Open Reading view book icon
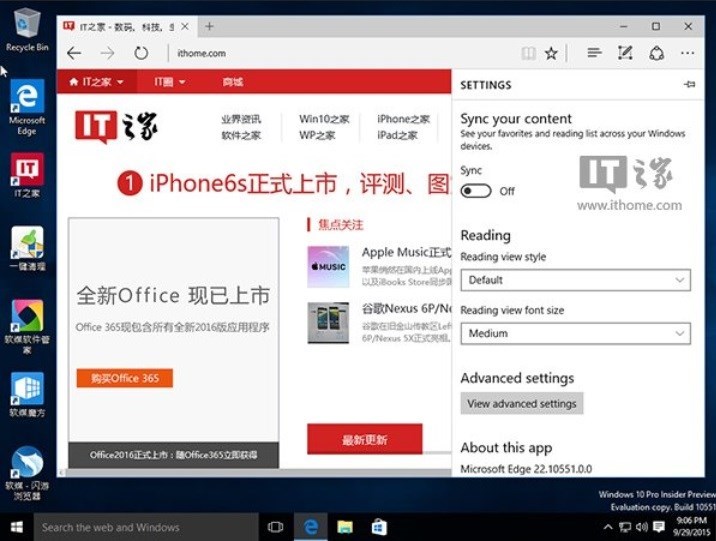The height and width of the screenshot is (541, 716). pos(529,53)
